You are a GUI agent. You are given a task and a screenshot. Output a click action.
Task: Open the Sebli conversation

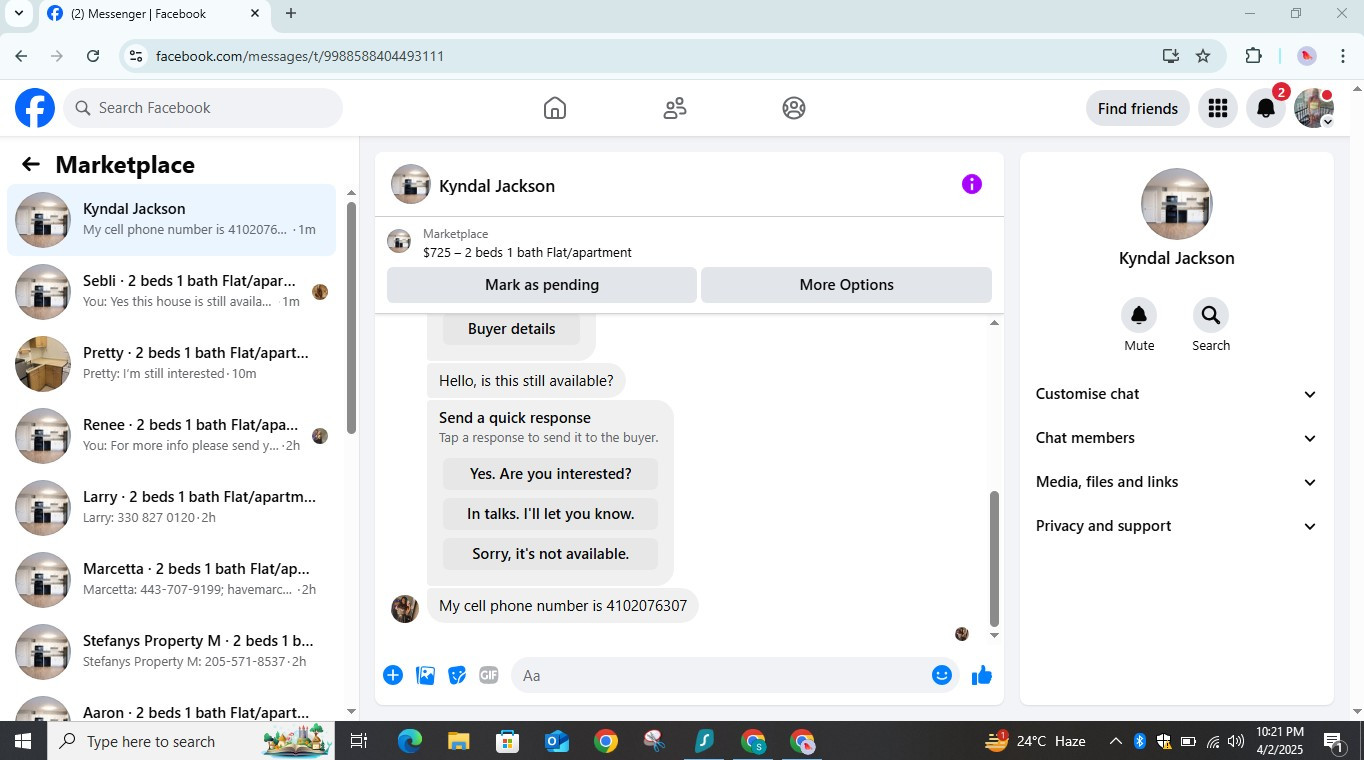pyautogui.click(x=172, y=292)
